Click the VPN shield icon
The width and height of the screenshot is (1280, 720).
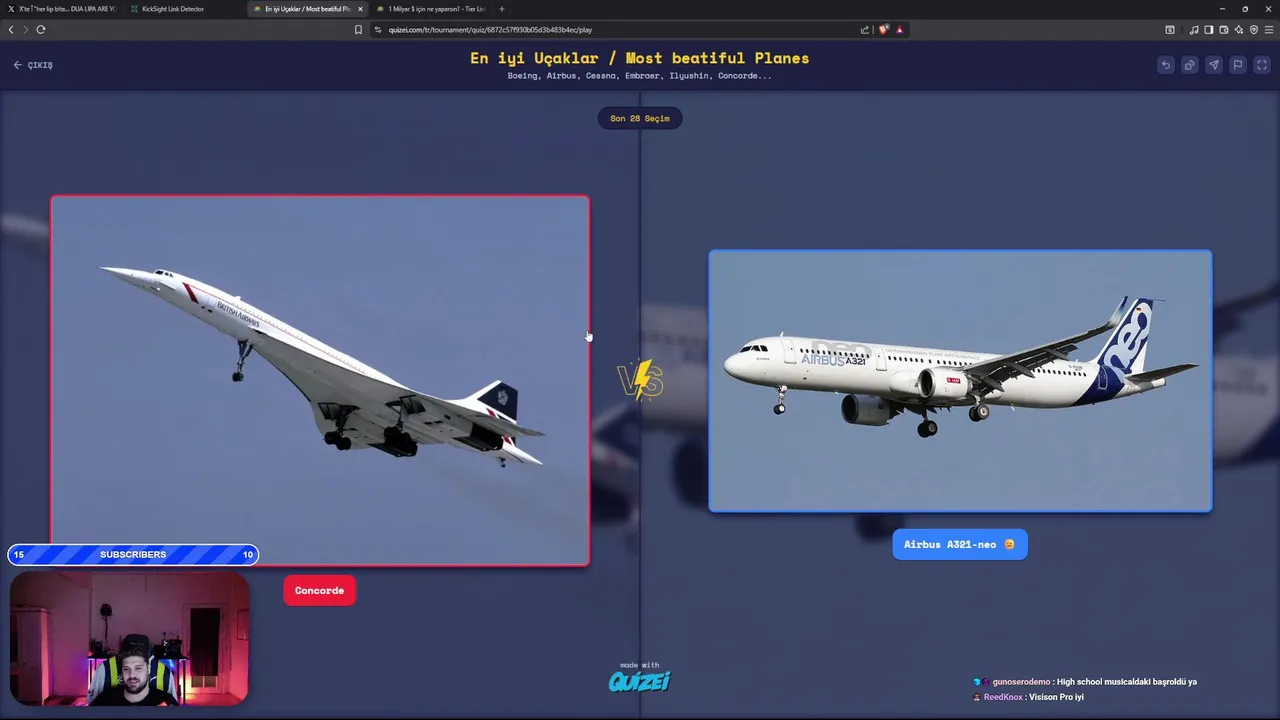pyautogui.click(x=1254, y=30)
